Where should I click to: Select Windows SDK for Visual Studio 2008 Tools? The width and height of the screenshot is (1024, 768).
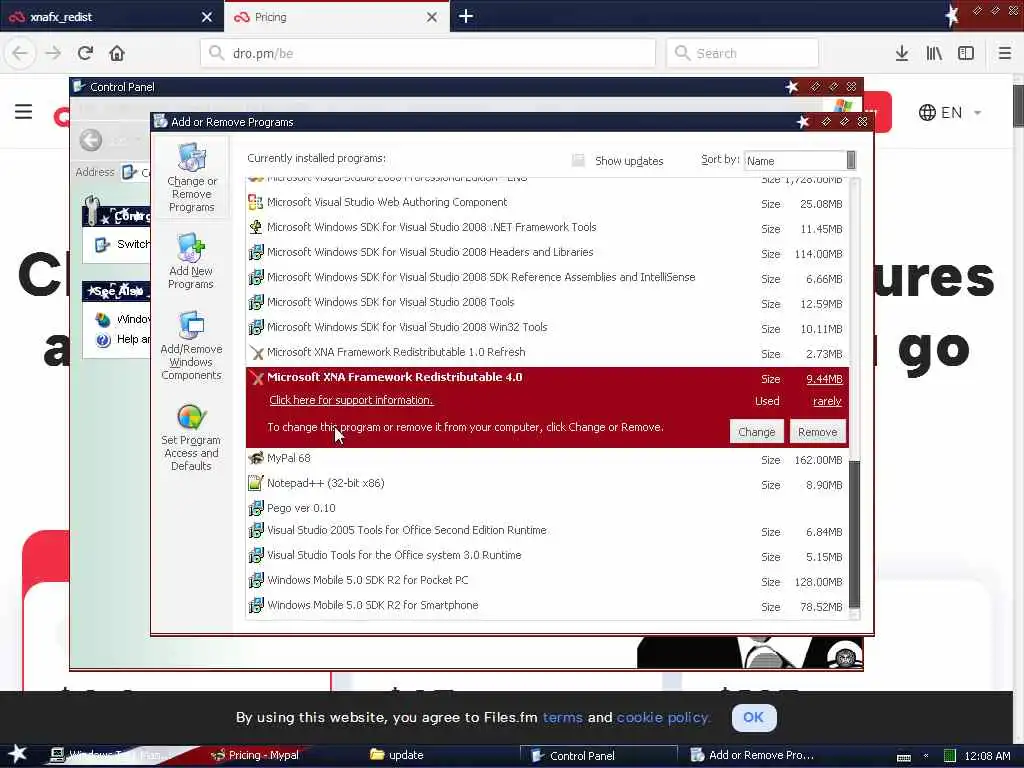click(x=547, y=302)
